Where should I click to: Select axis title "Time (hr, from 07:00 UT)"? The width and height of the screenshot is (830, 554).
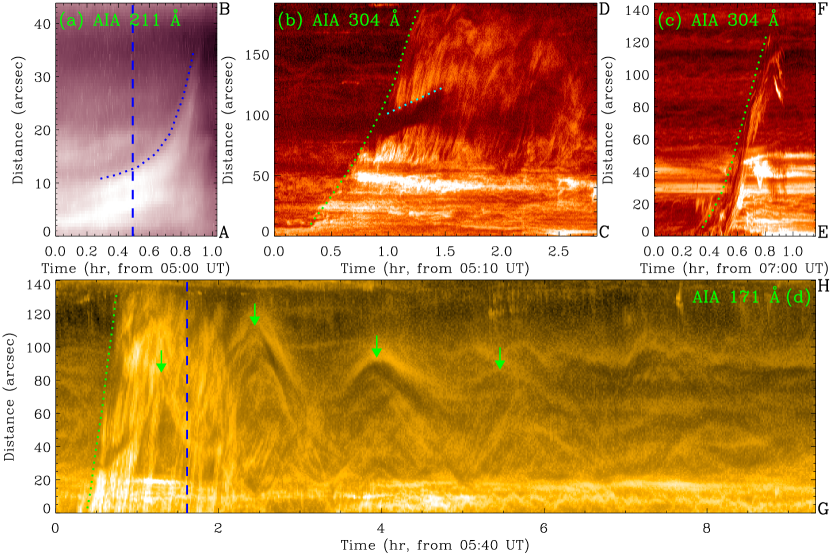click(735, 268)
